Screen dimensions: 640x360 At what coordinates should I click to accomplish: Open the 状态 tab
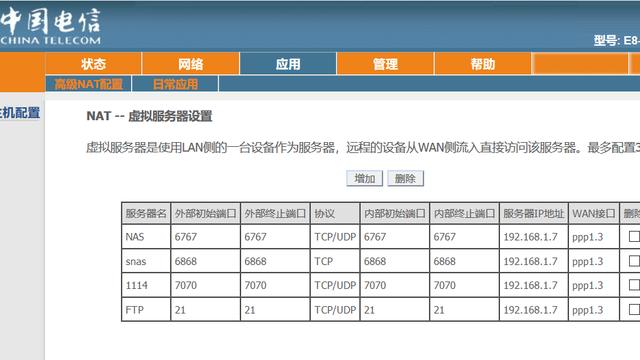[93, 64]
